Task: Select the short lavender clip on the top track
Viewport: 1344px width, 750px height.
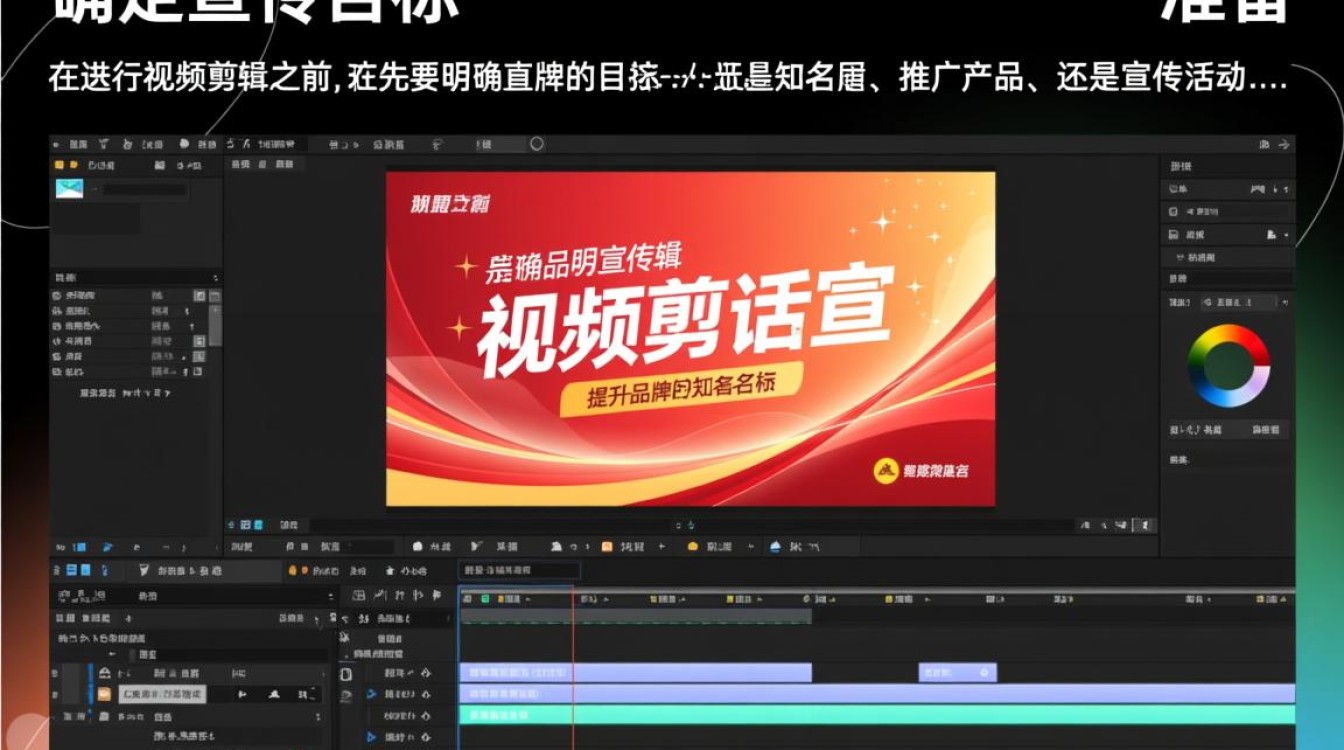Action: 957,673
